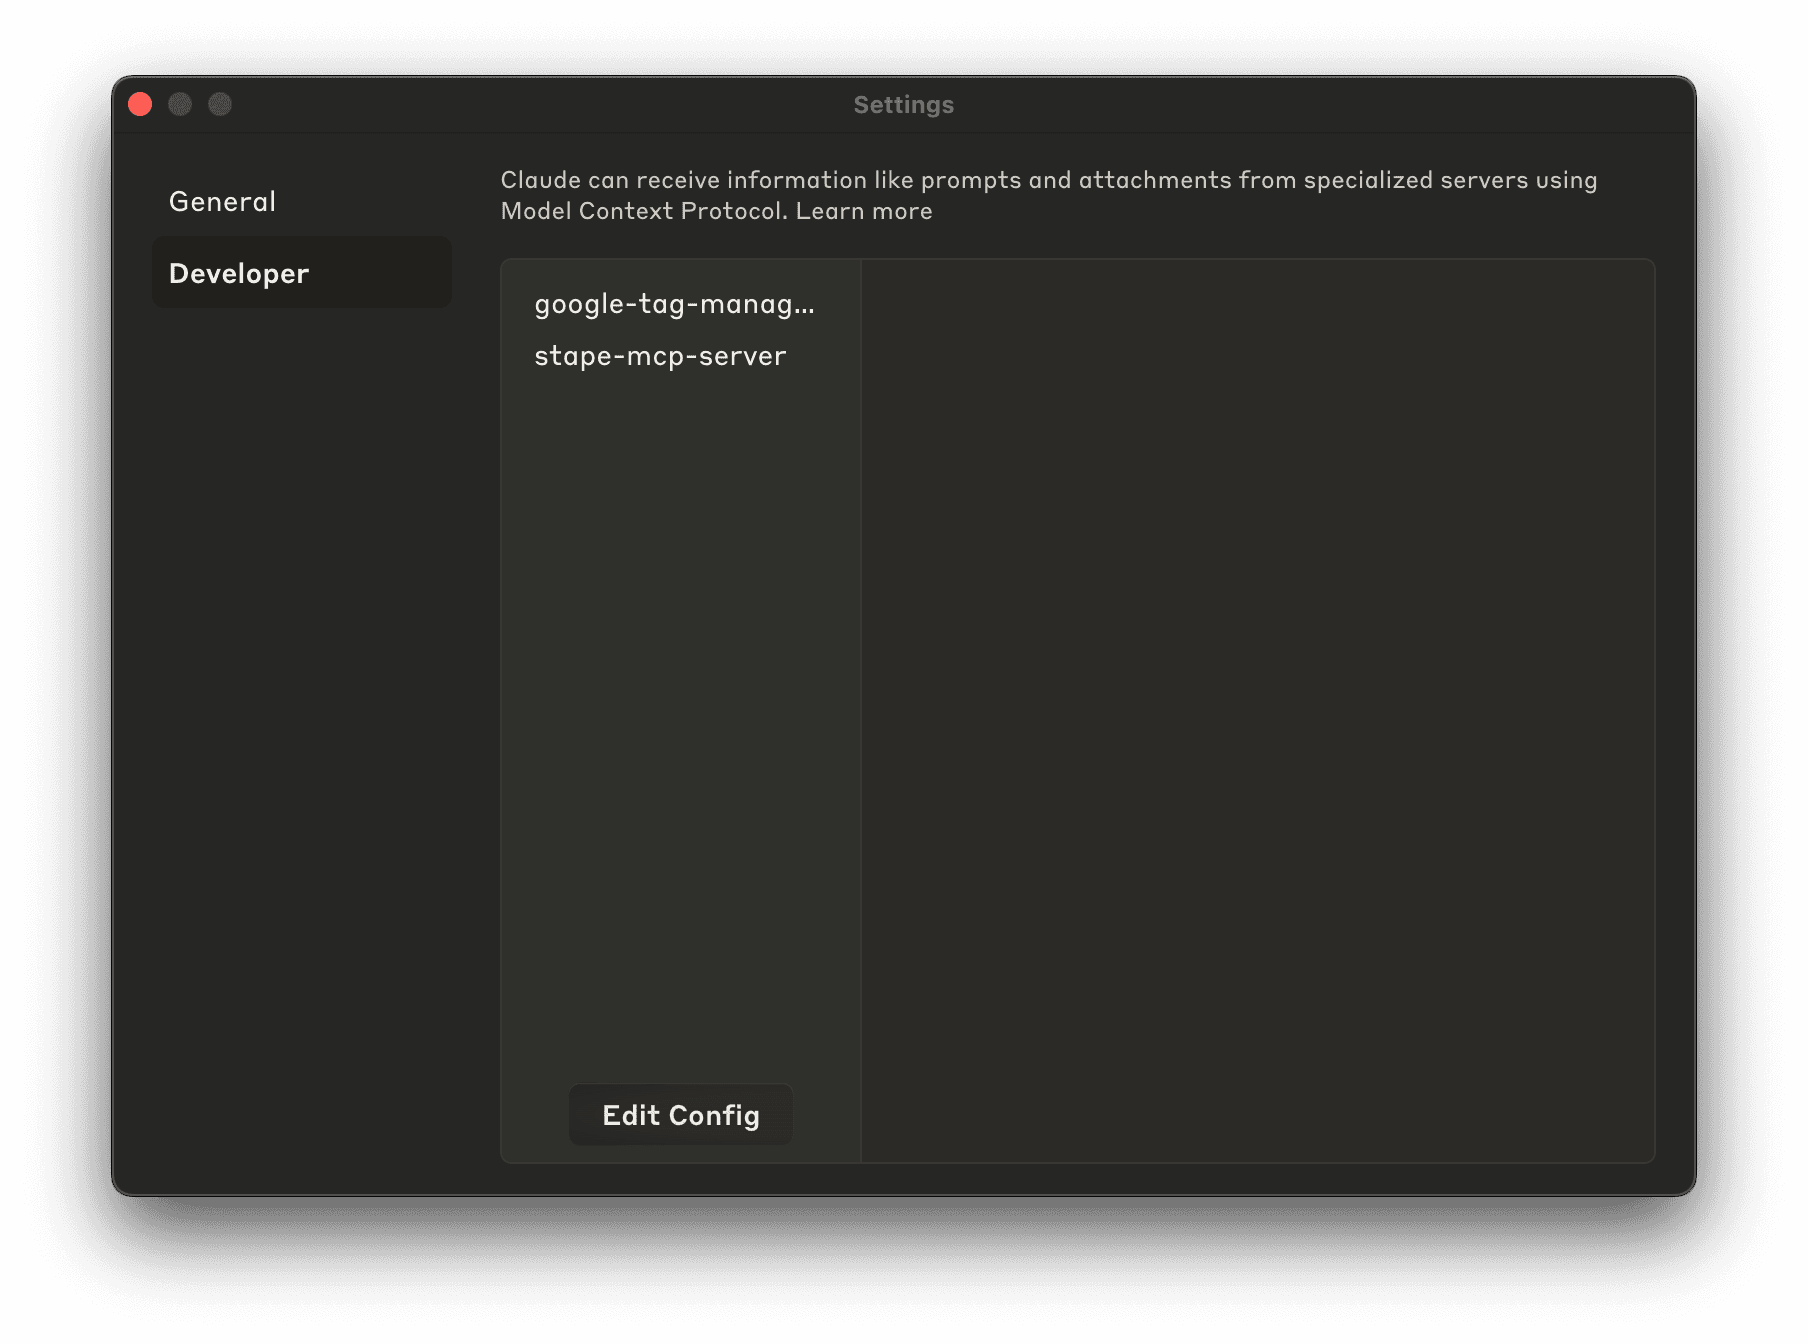Minimize the Settings window
The image size is (1808, 1344).
click(181, 104)
